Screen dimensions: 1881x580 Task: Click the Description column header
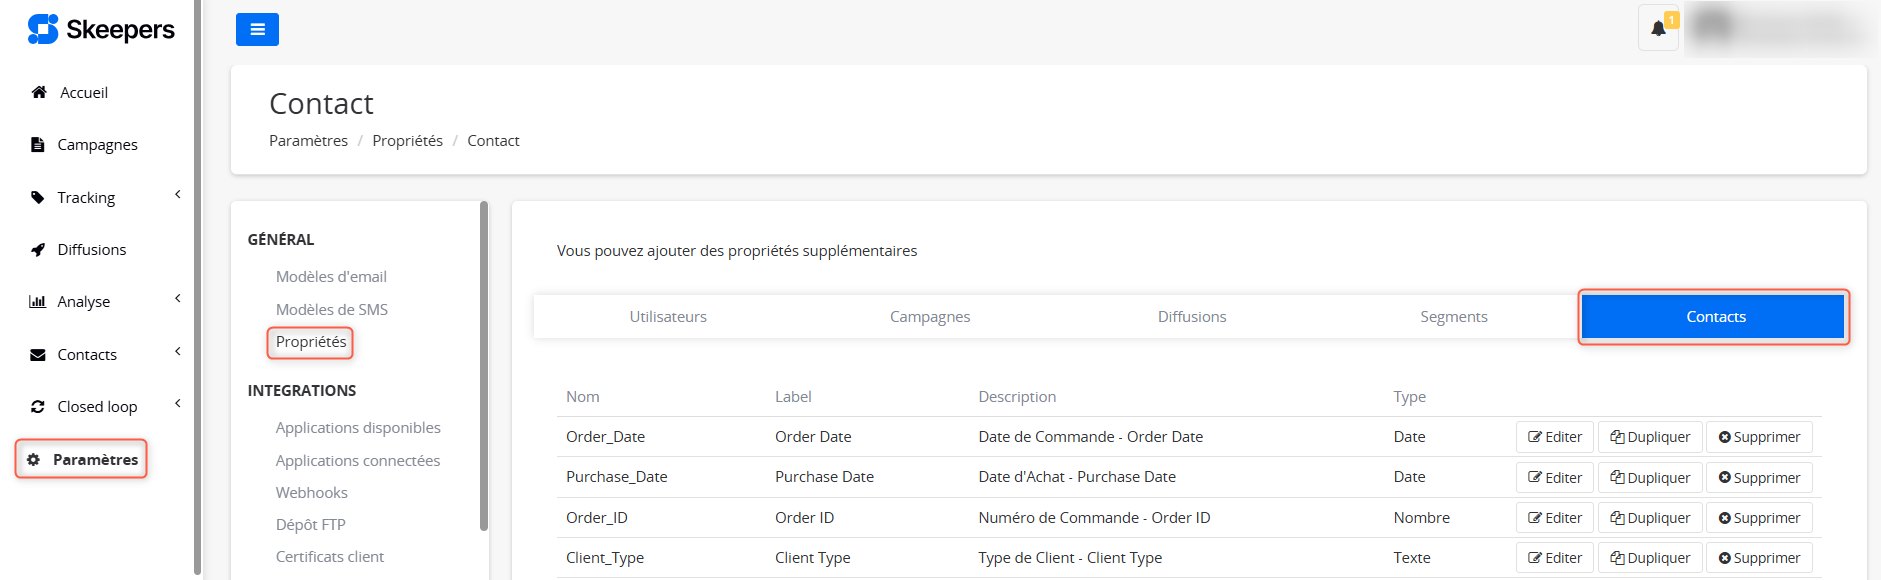point(1017,397)
